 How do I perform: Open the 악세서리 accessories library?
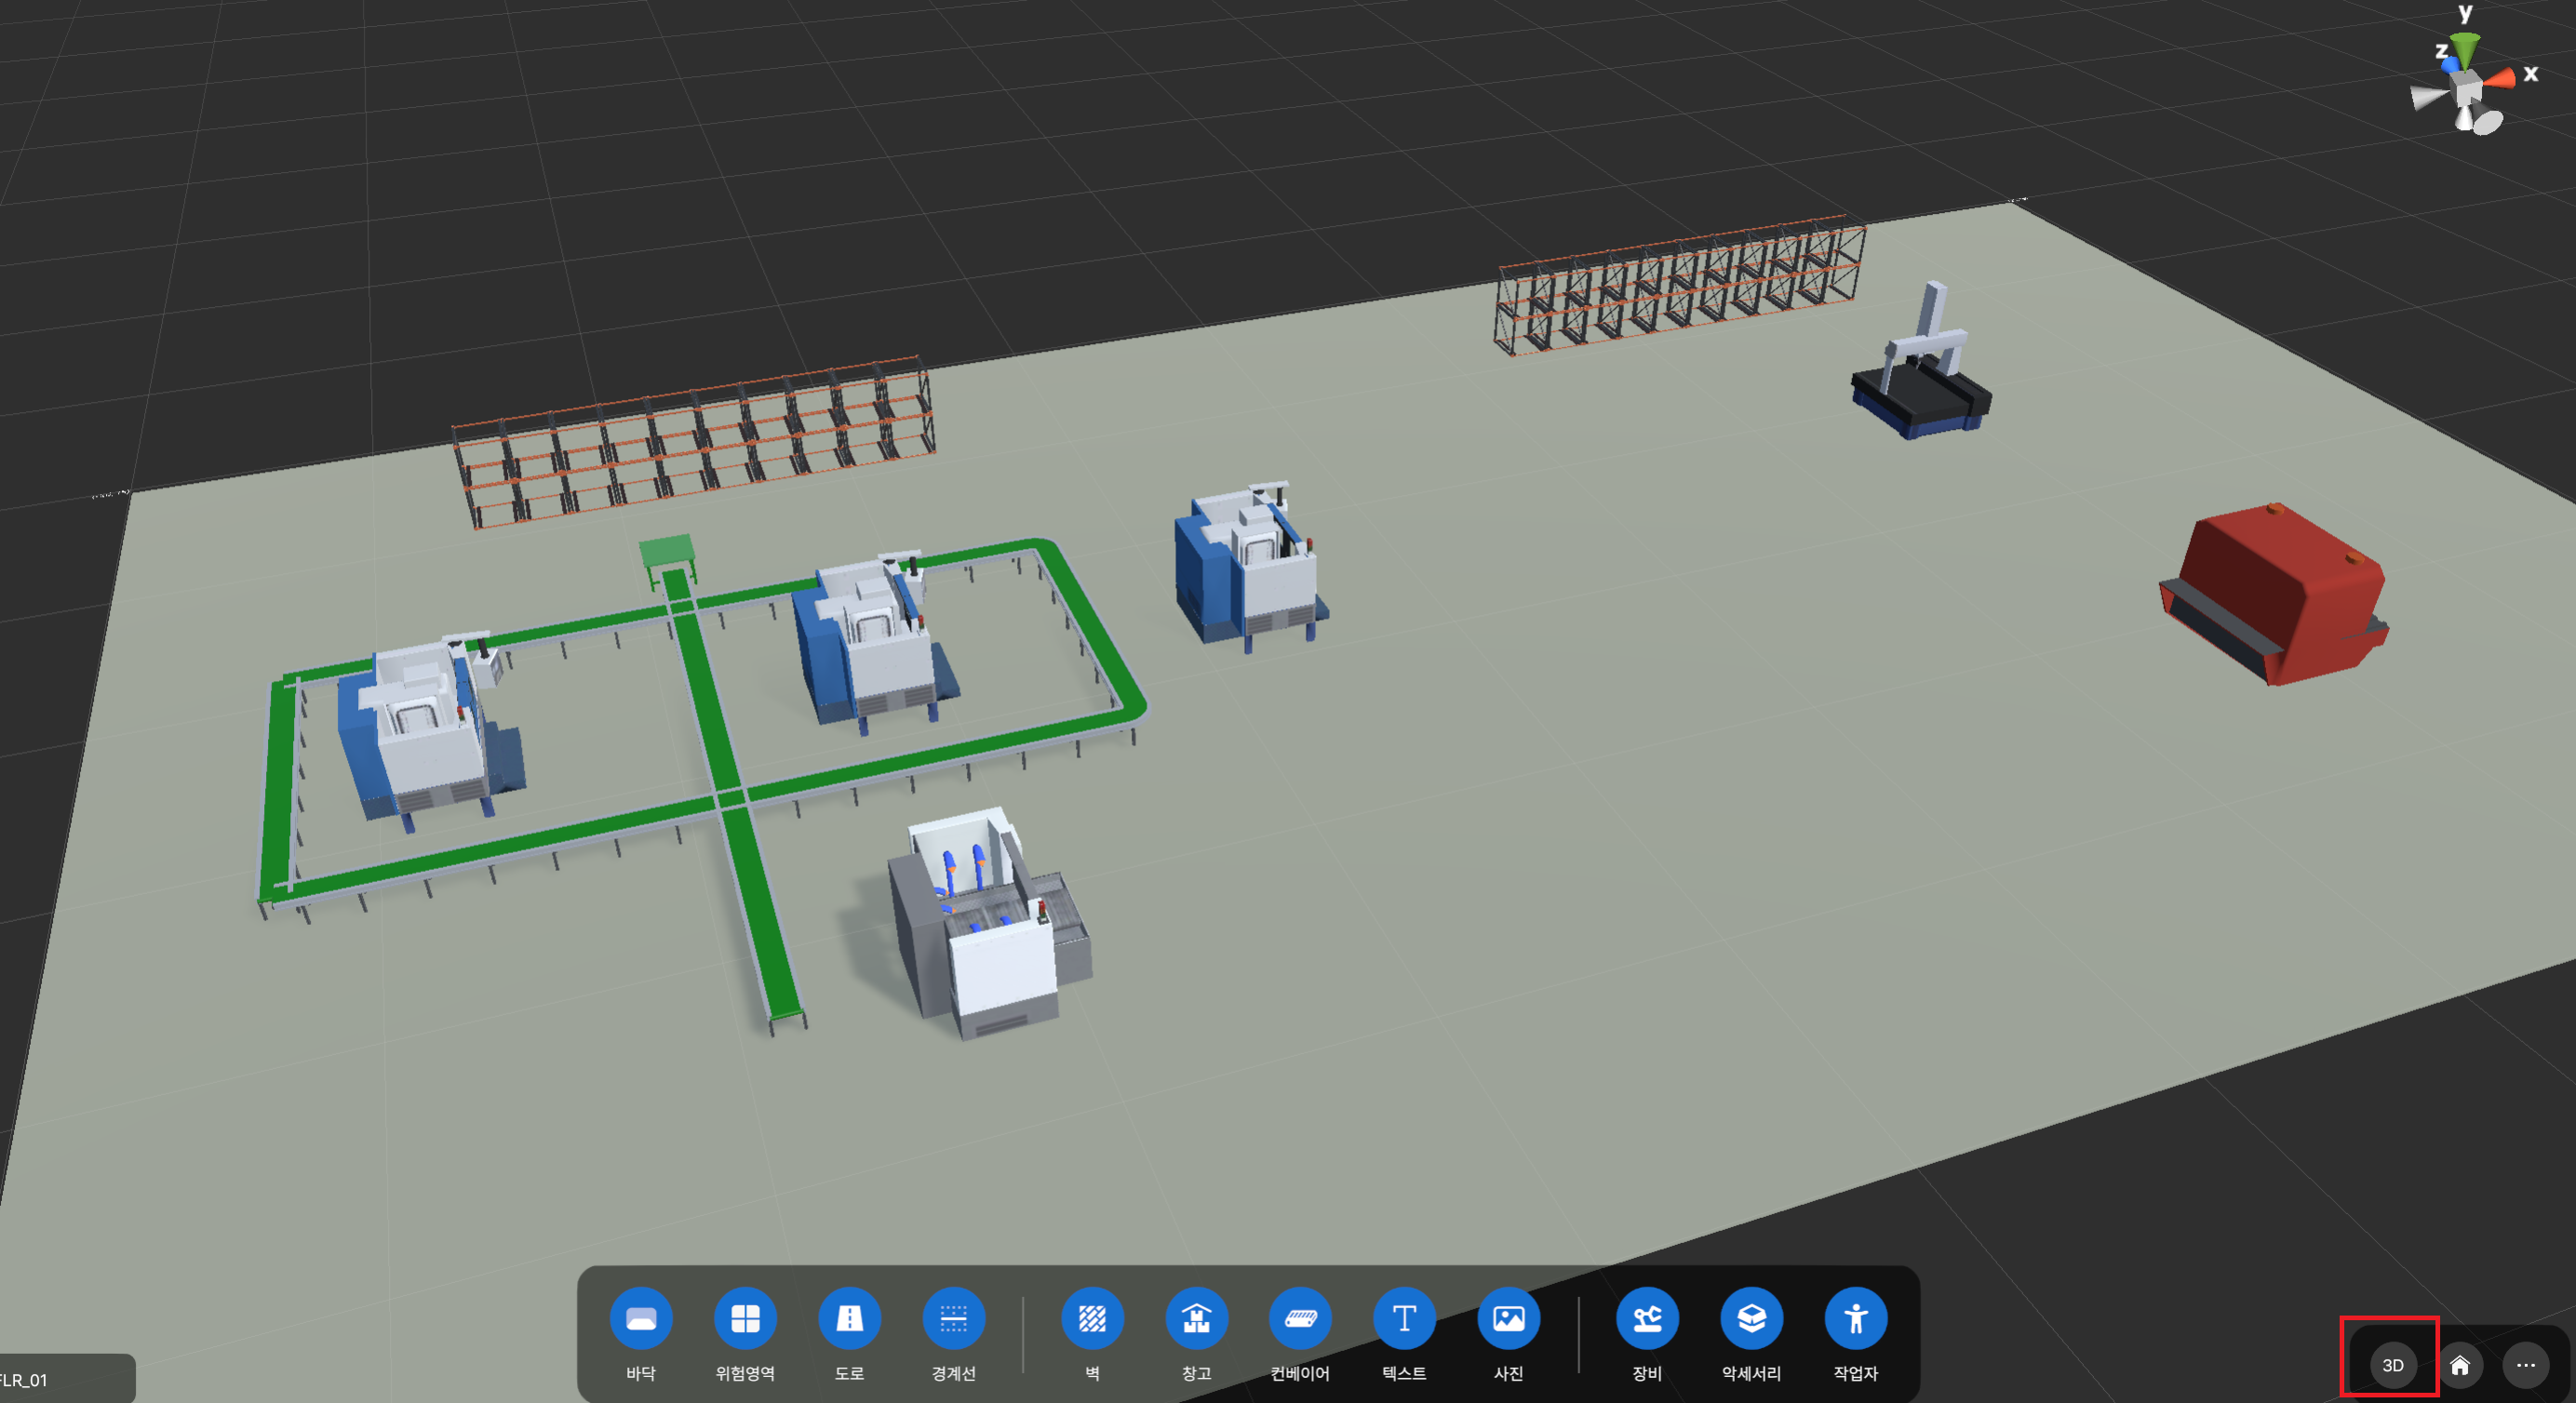(x=1751, y=1319)
